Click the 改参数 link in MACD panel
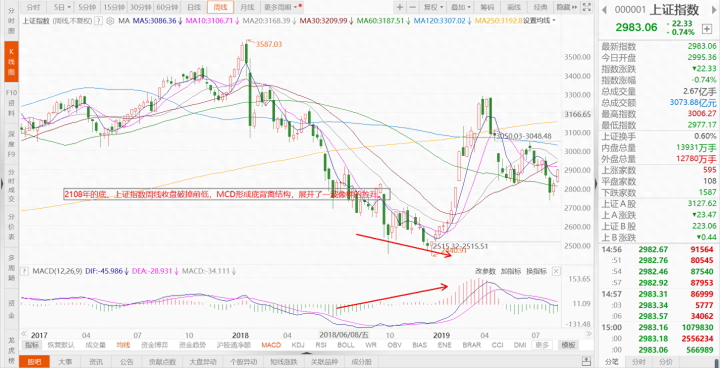The width and height of the screenshot is (720, 368). tap(484, 272)
